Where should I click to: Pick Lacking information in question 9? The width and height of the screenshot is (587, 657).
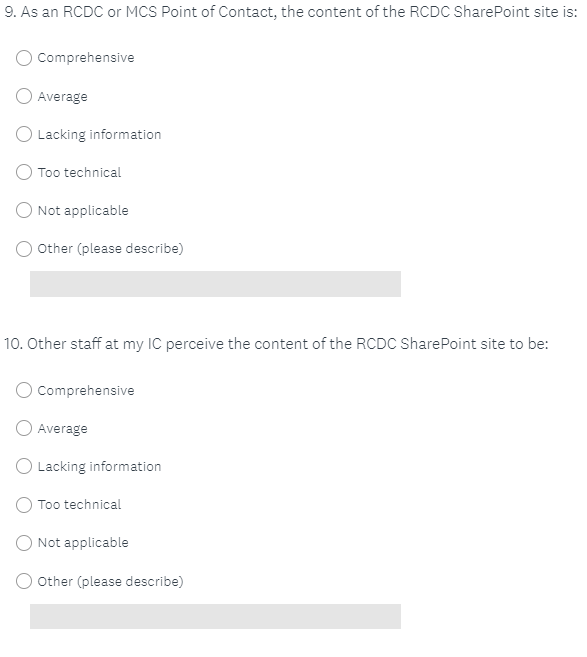(24, 134)
